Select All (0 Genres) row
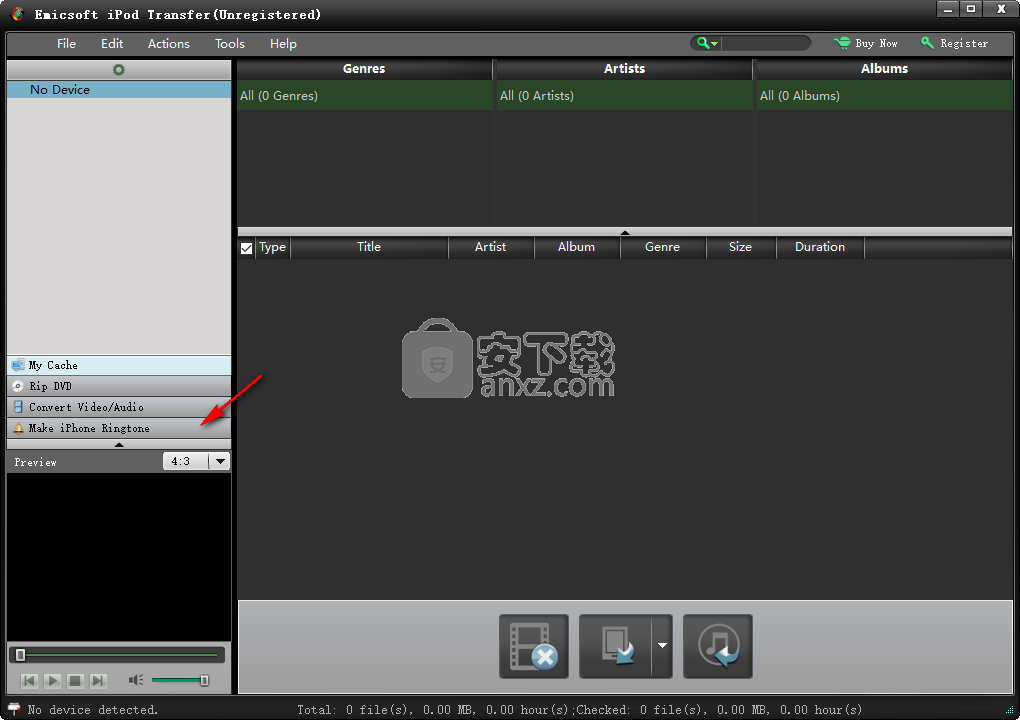 [x=365, y=96]
